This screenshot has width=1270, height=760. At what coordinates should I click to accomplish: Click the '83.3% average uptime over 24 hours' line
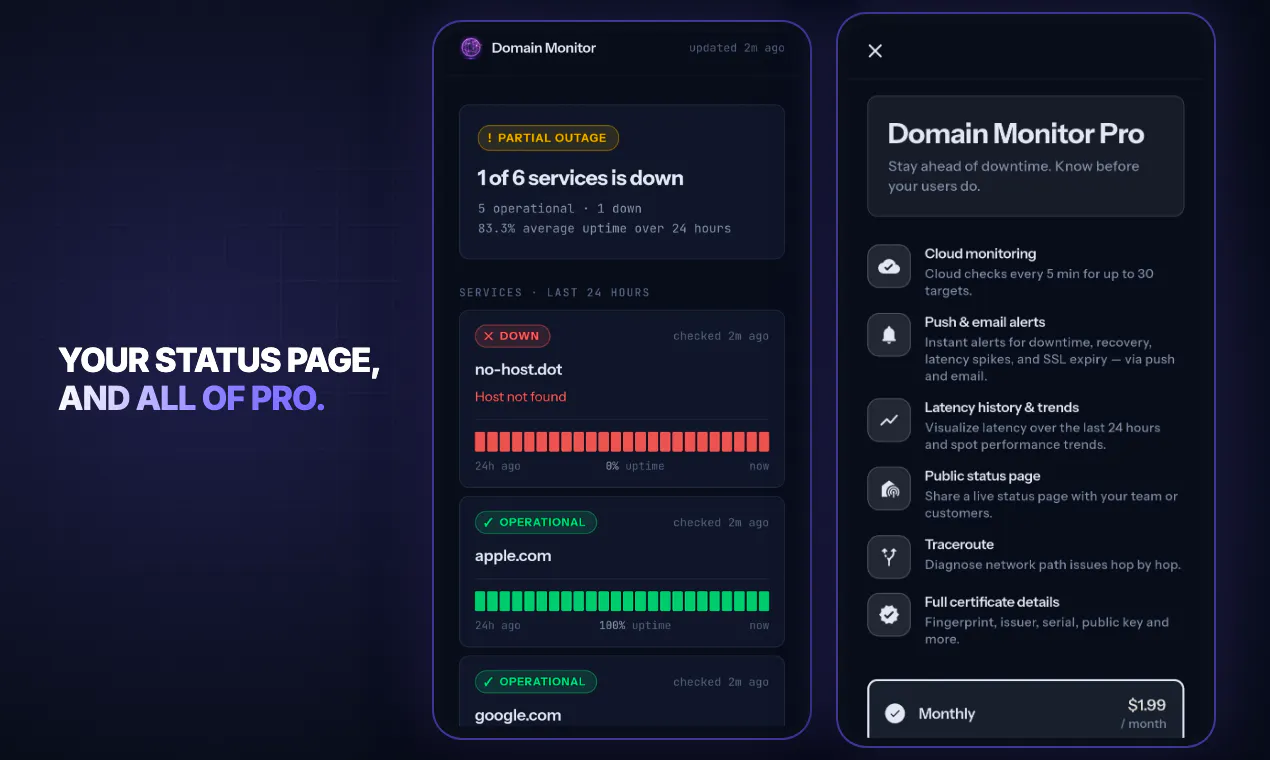pyautogui.click(x=604, y=229)
